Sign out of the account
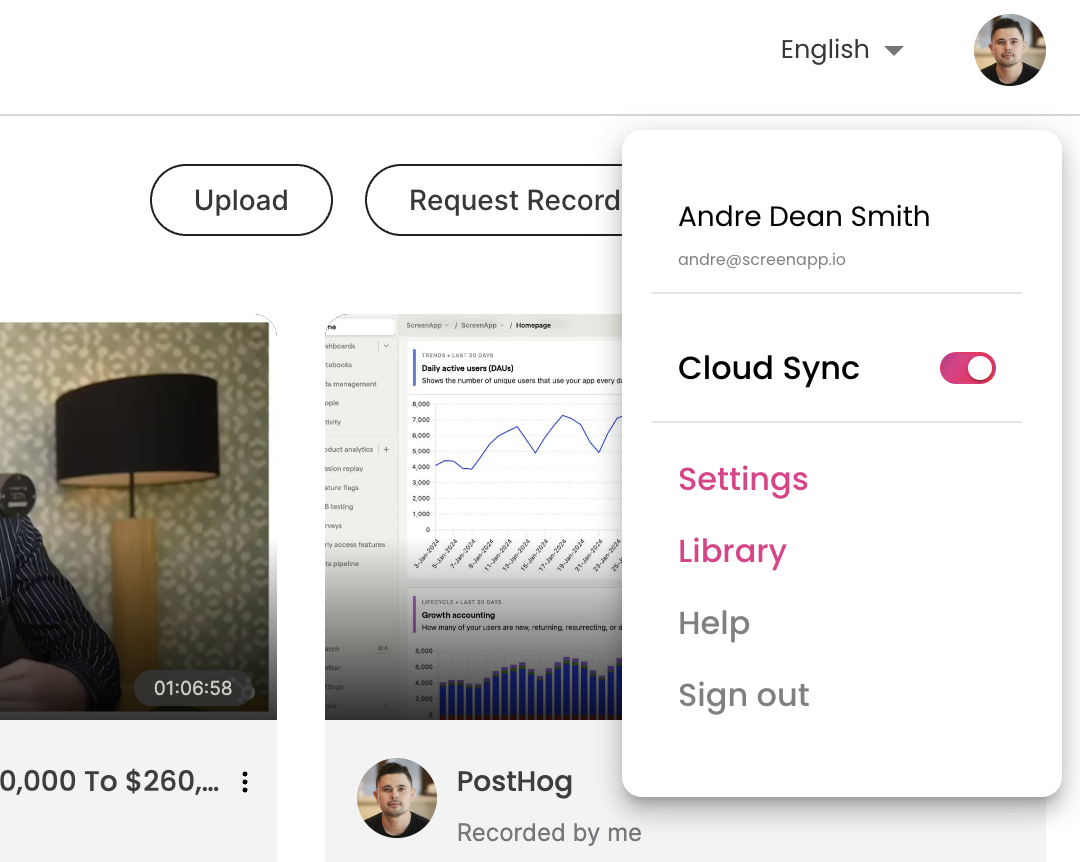This screenshot has width=1080, height=862. coord(744,695)
